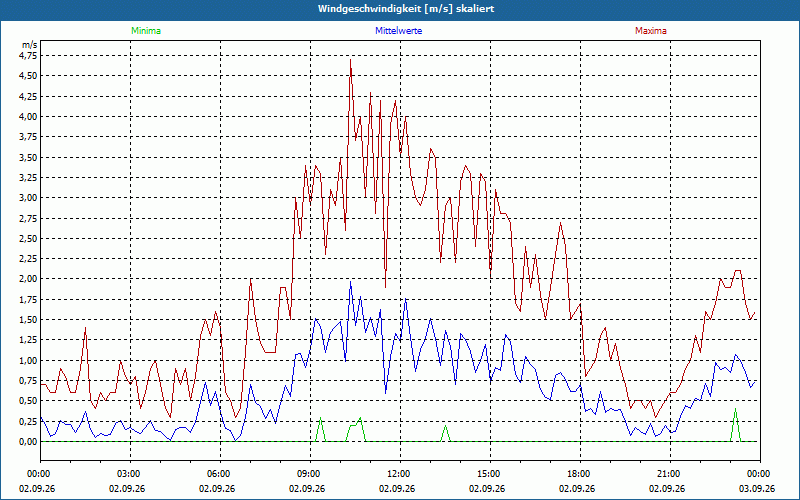Click the 4,75 y-axis value

point(28,56)
